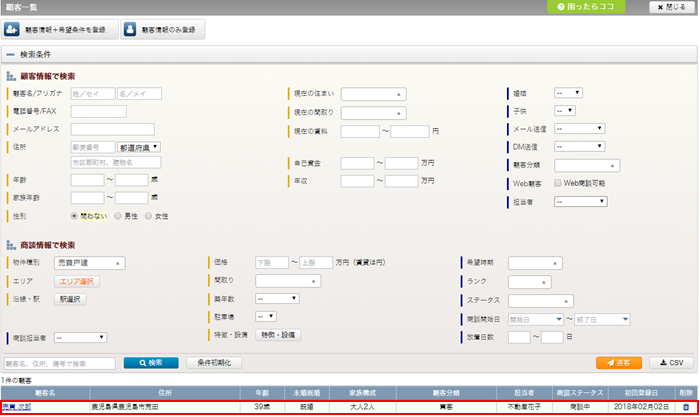Open the 現在の間取り dropdown
Screen dimensions: 700x417
pos(374,113)
